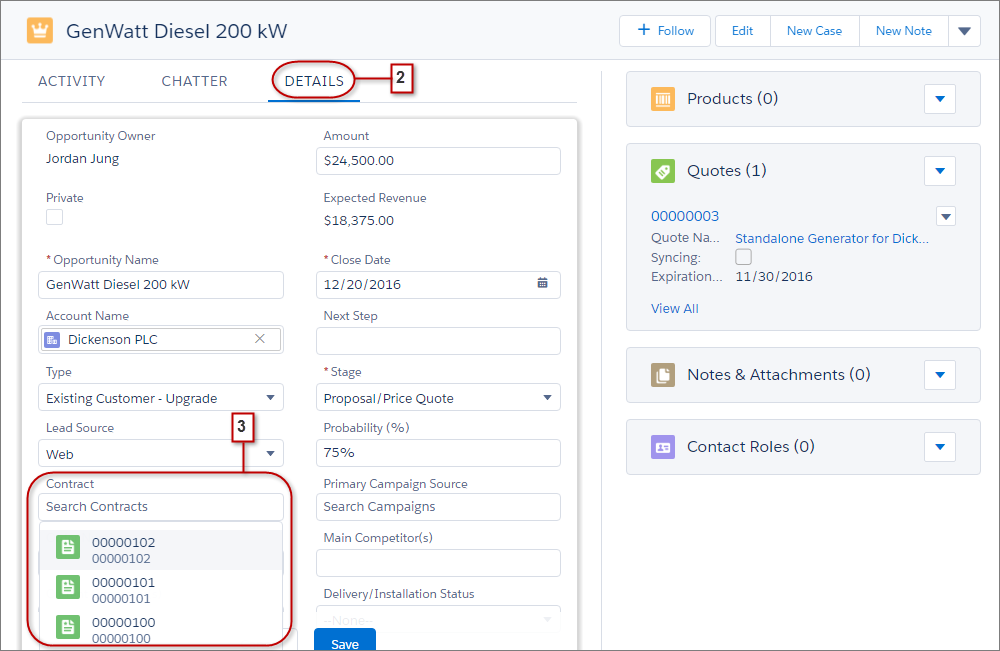Screen dimensions: 1000x651
Task: Click the Probability (%) field
Action: coord(438,453)
